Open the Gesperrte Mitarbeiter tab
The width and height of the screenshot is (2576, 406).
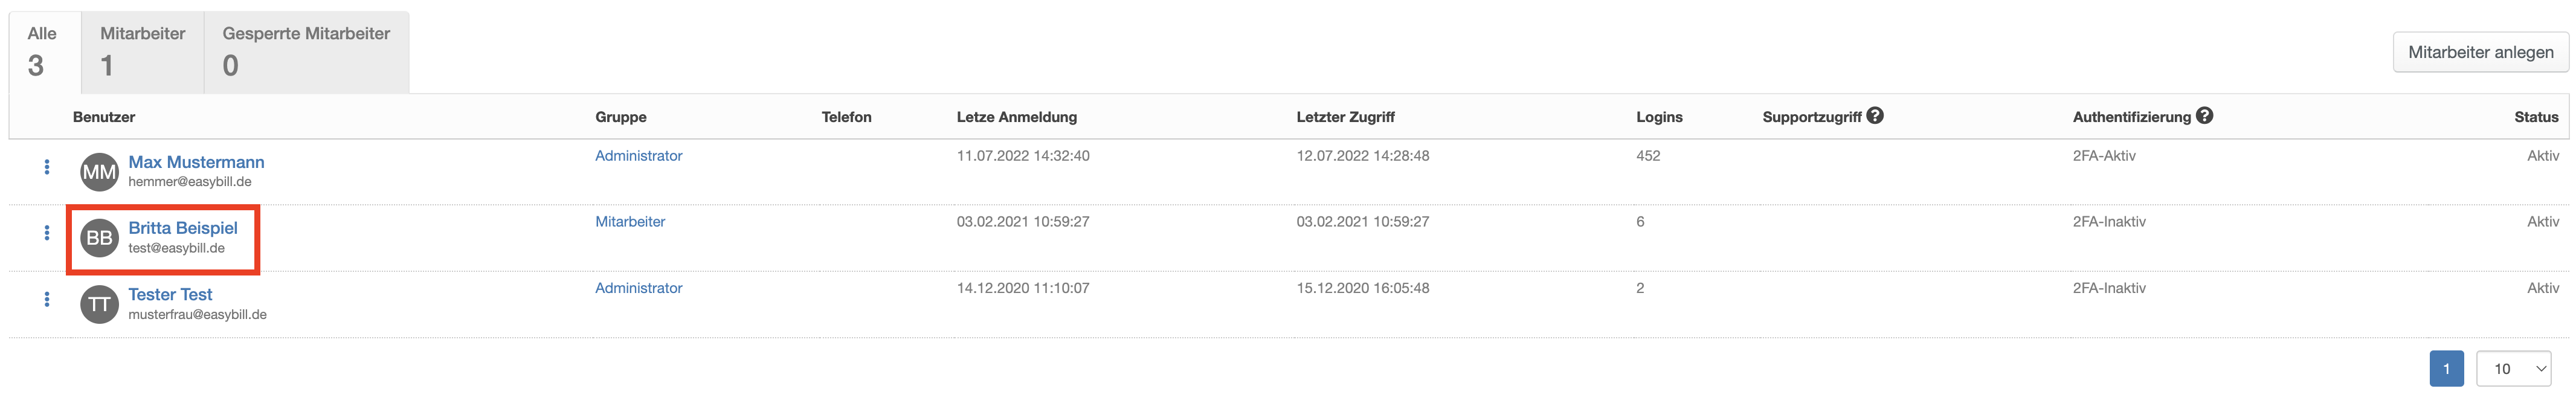pos(307,52)
